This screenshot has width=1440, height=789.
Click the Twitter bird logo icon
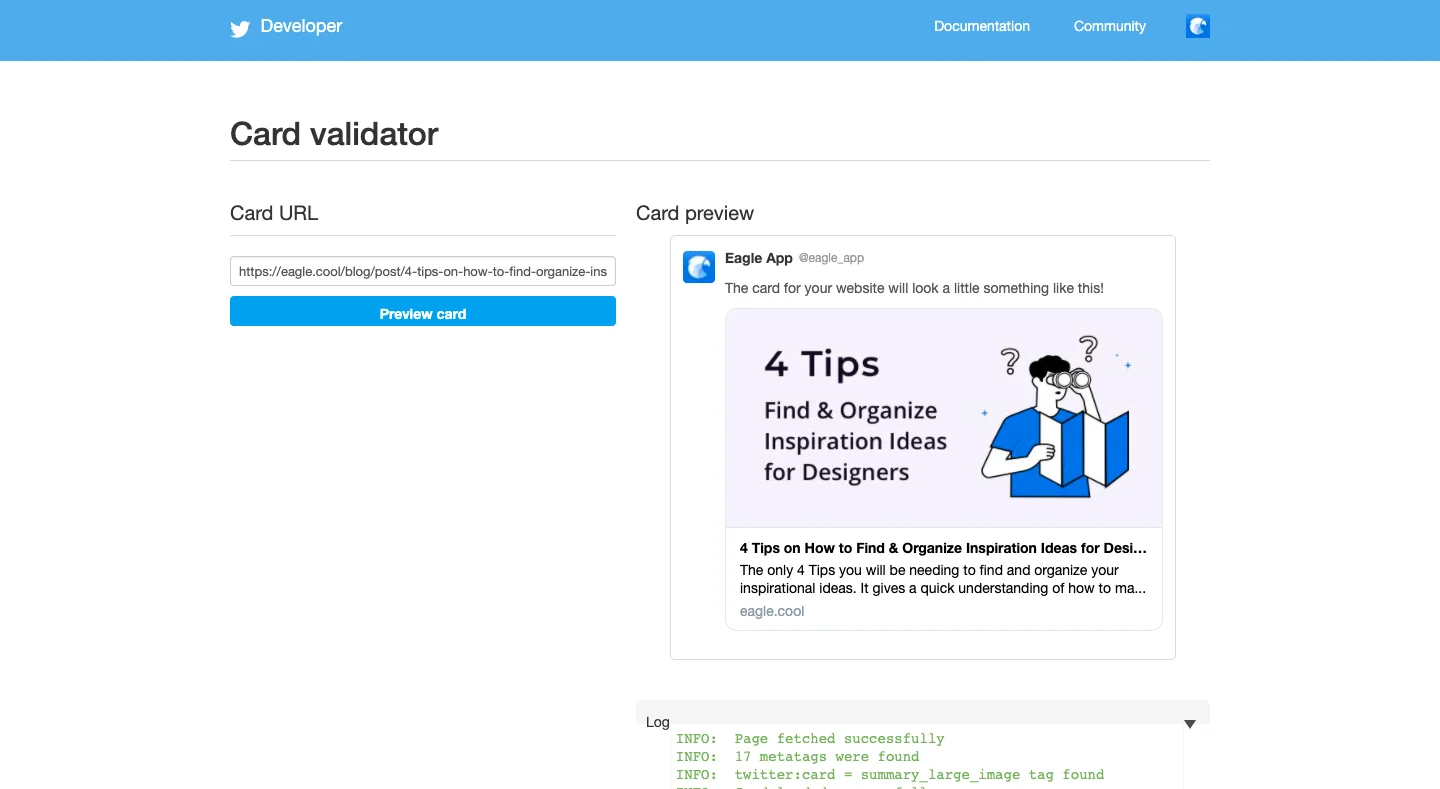pos(240,28)
